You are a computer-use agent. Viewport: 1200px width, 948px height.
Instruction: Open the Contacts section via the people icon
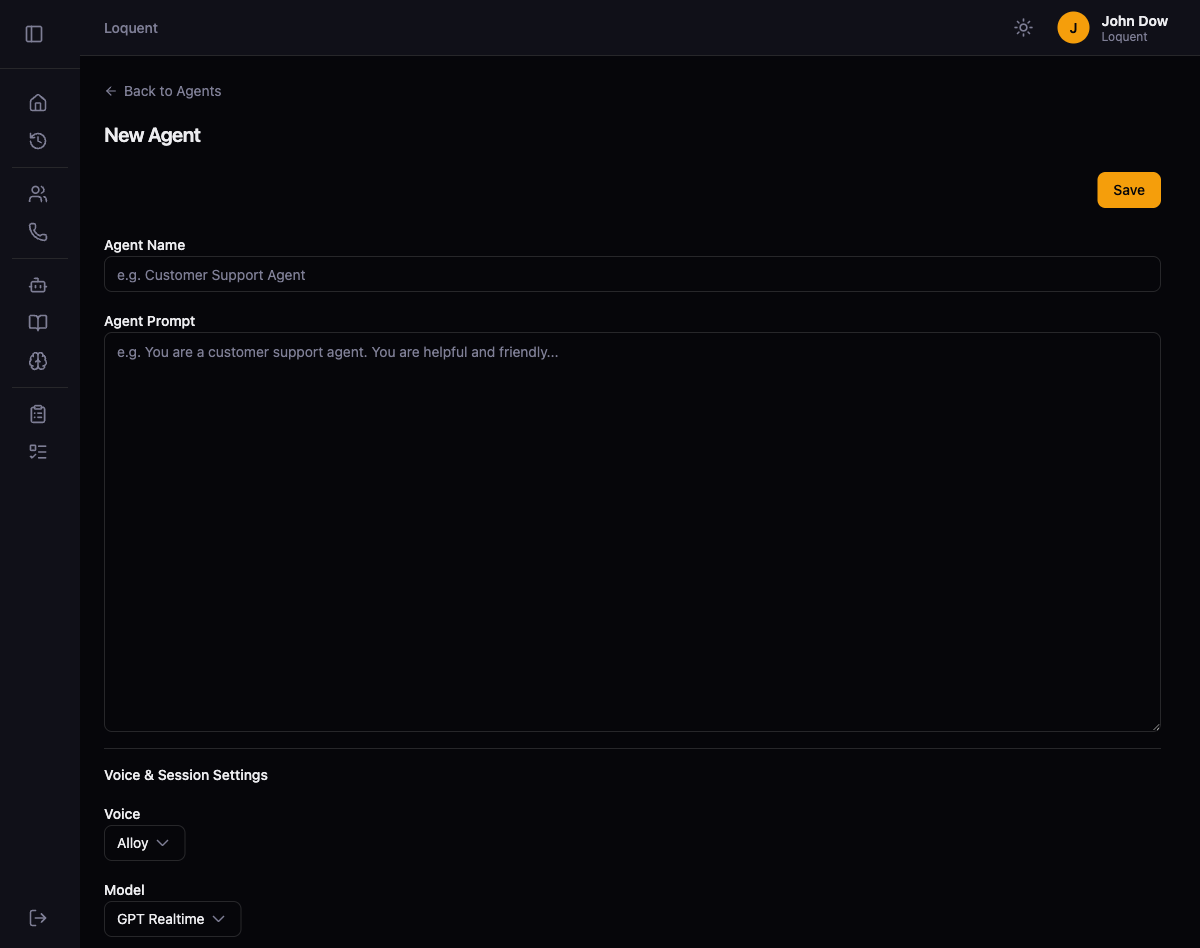click(x=38, y=193)
